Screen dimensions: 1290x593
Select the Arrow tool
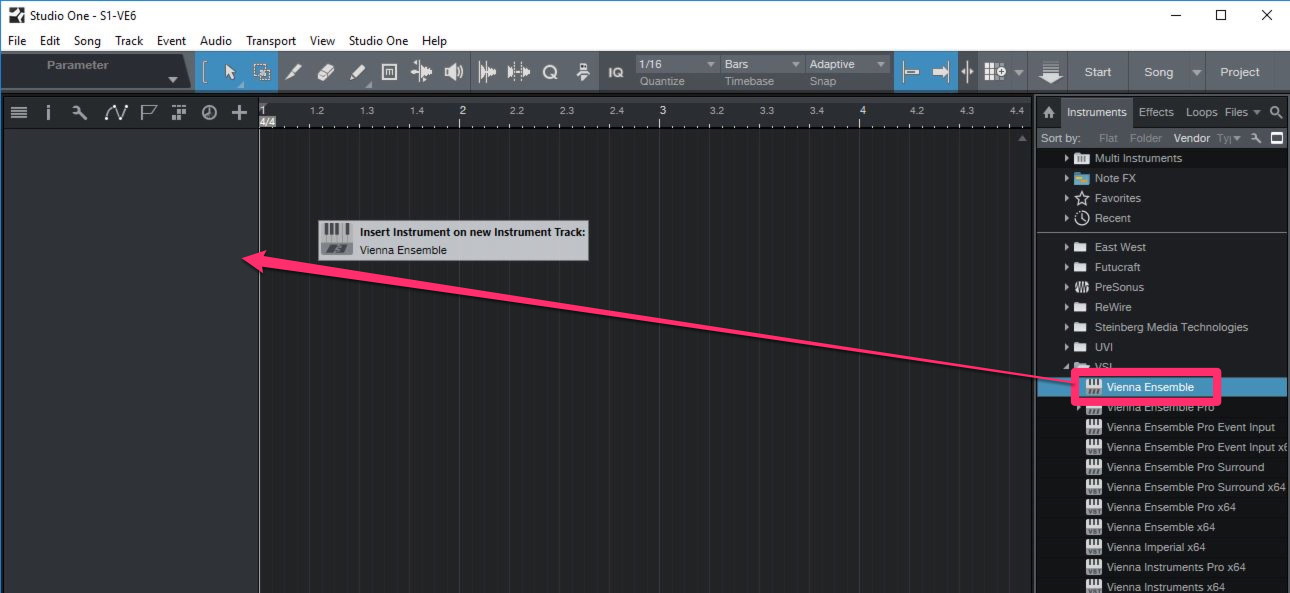coord(229,72)
